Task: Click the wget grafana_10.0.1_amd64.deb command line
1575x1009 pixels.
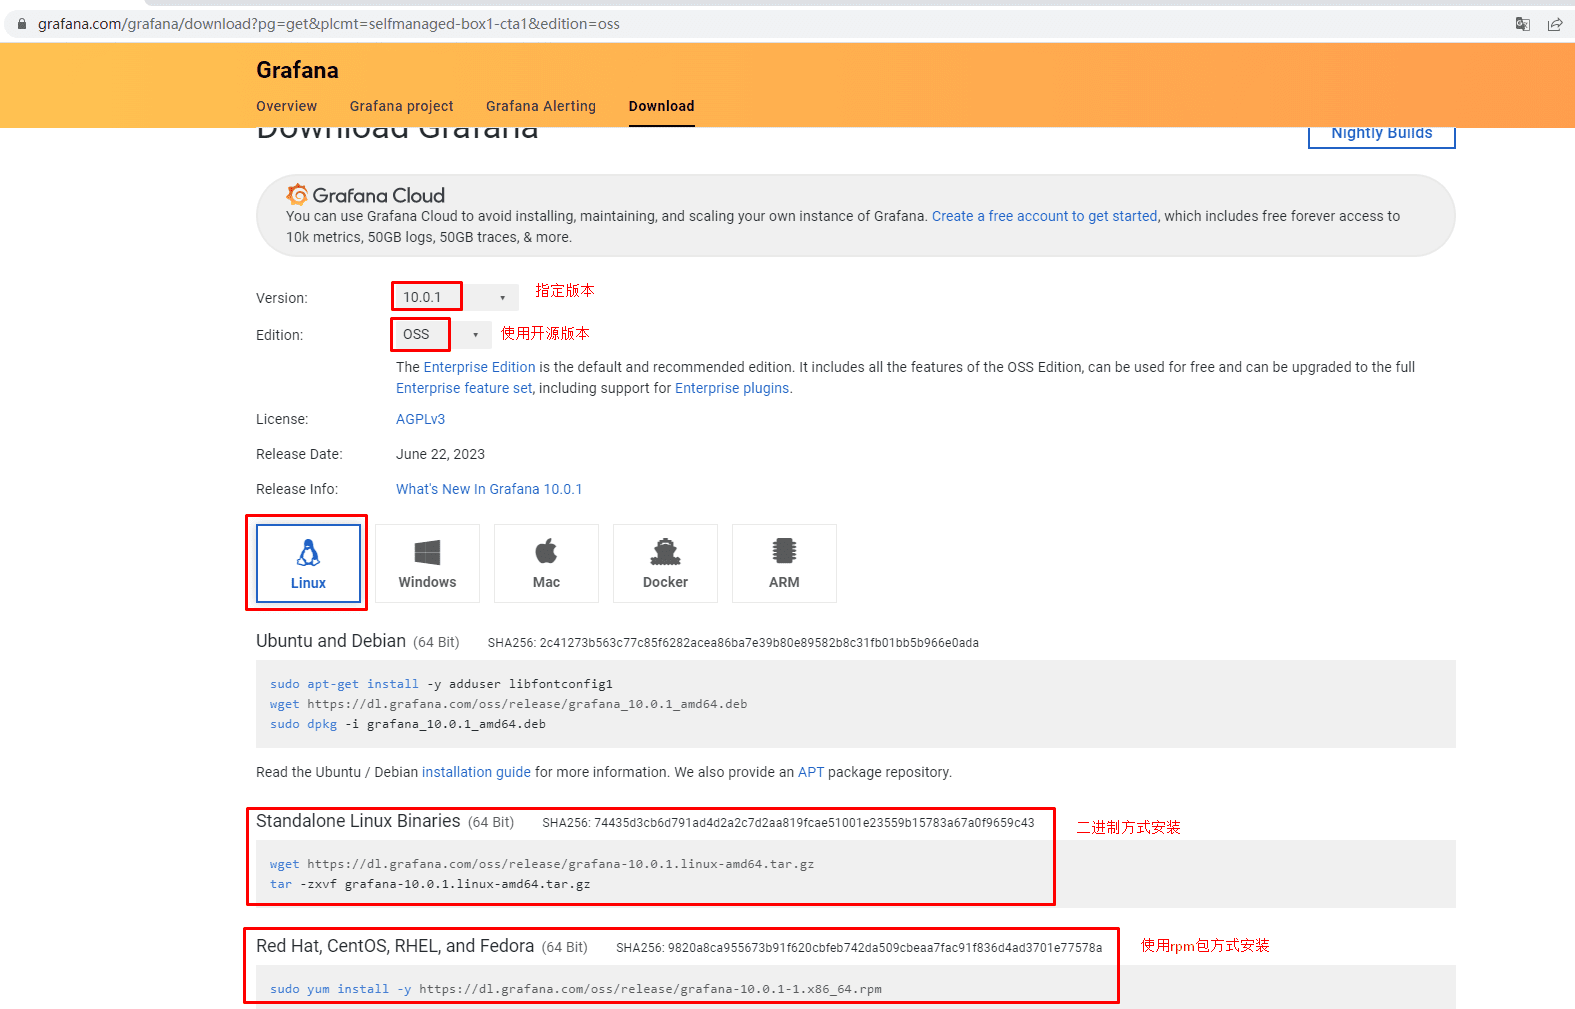Action: pos(508,704)
